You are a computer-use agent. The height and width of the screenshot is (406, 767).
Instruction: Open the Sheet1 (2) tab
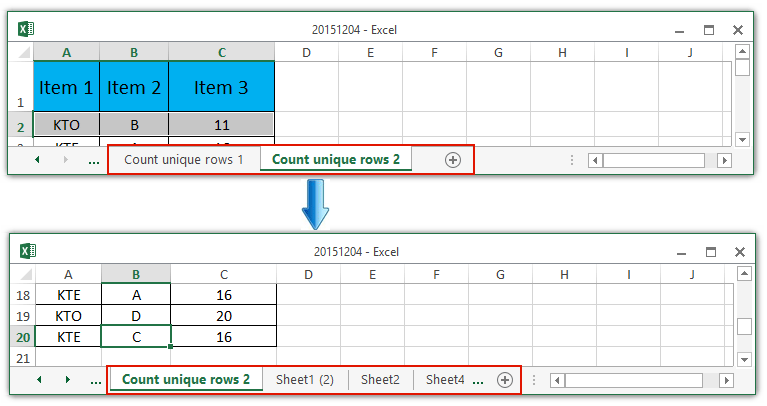point(305,380)
